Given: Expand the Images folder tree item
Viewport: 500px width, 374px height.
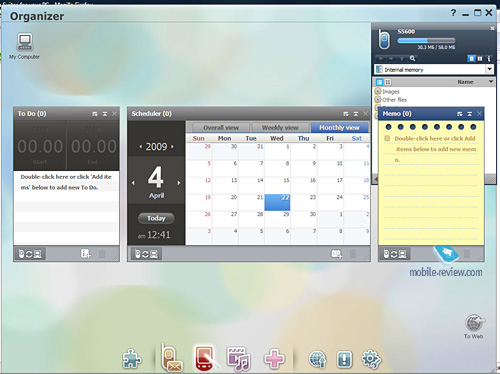Looking at the screenshot, I should click(378, 91).
